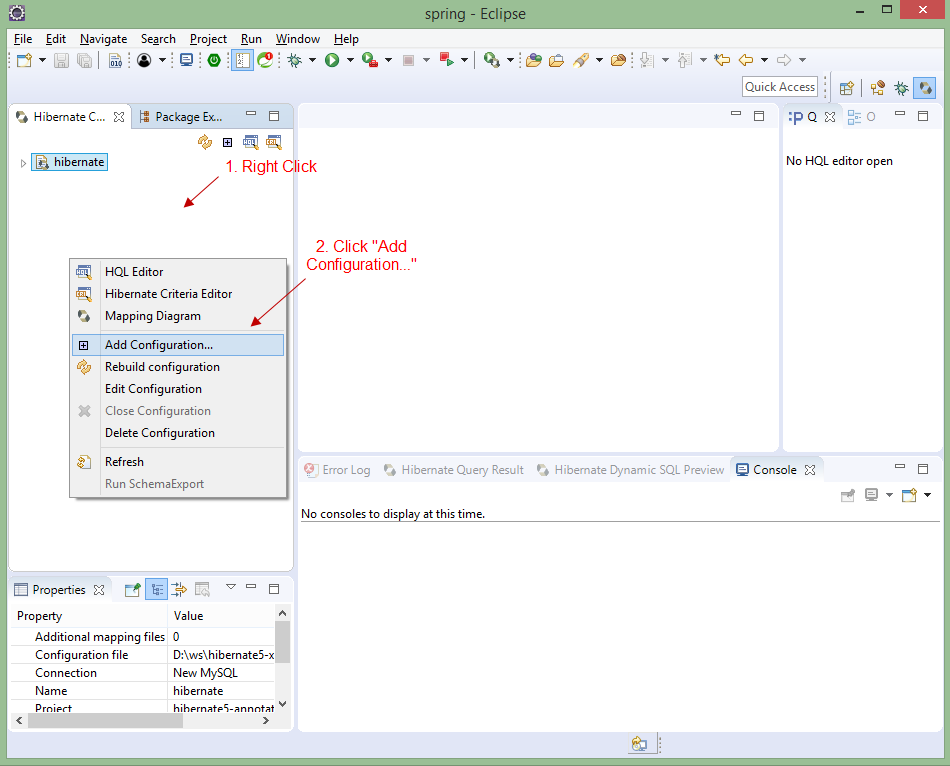Click Add Configuration plus icon in view toolbar
950x766 pixels.
click(227, 142)
